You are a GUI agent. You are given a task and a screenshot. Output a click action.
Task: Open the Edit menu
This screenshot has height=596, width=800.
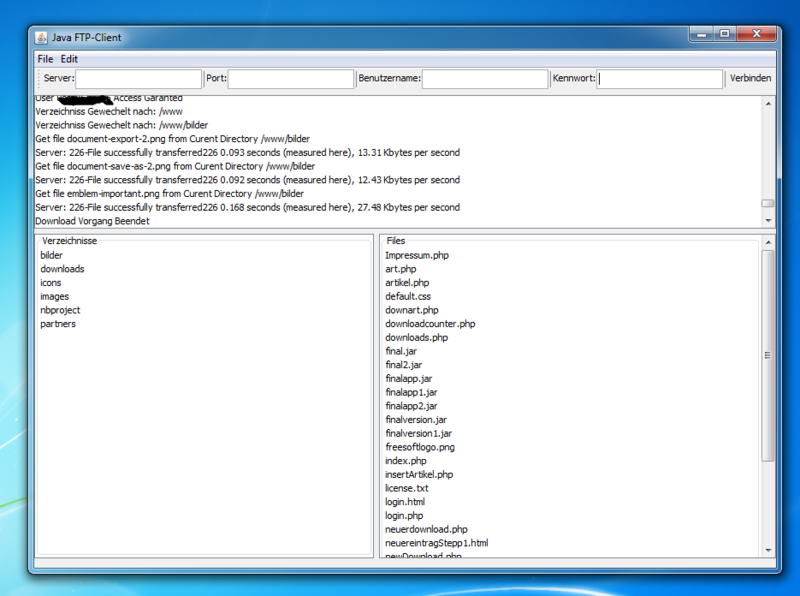pos(69,59)
